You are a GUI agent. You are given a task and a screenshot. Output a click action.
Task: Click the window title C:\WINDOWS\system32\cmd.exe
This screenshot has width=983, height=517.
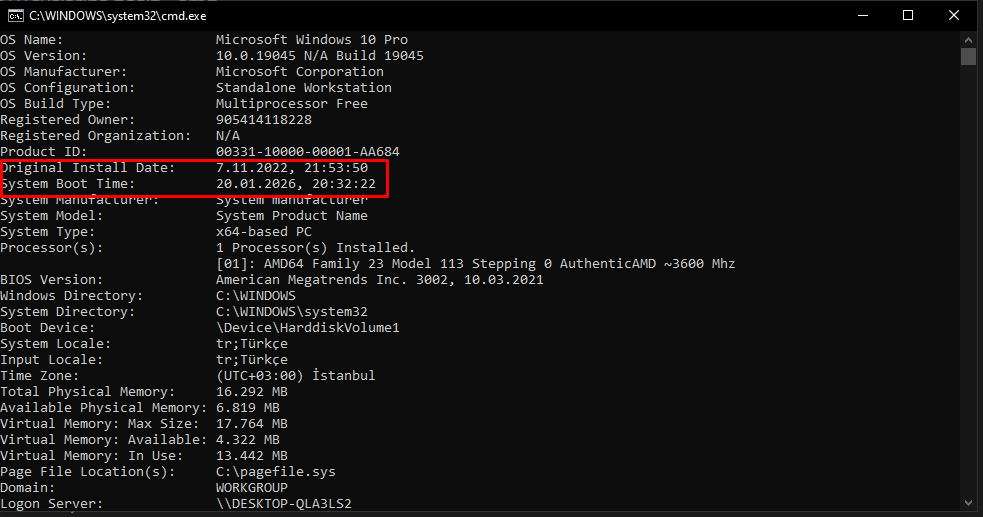[118, 16]
